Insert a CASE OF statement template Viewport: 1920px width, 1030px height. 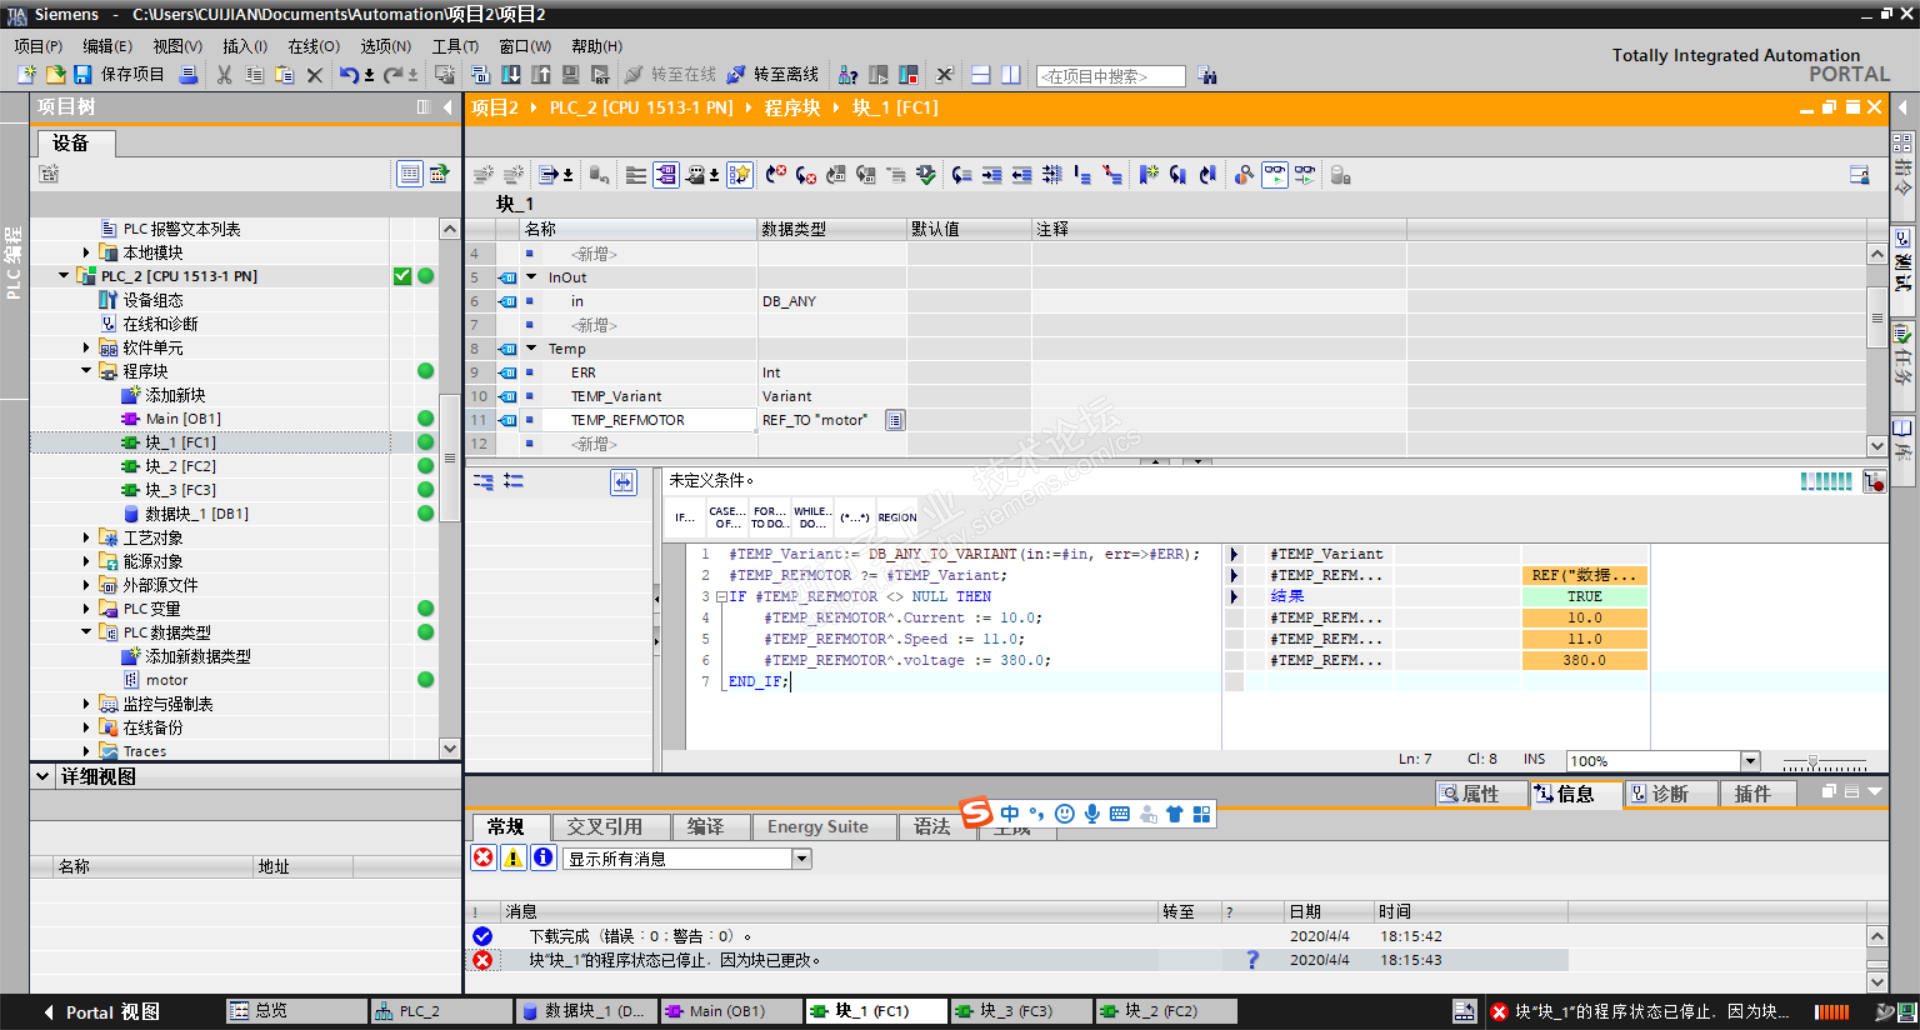[x=727, y=518]
